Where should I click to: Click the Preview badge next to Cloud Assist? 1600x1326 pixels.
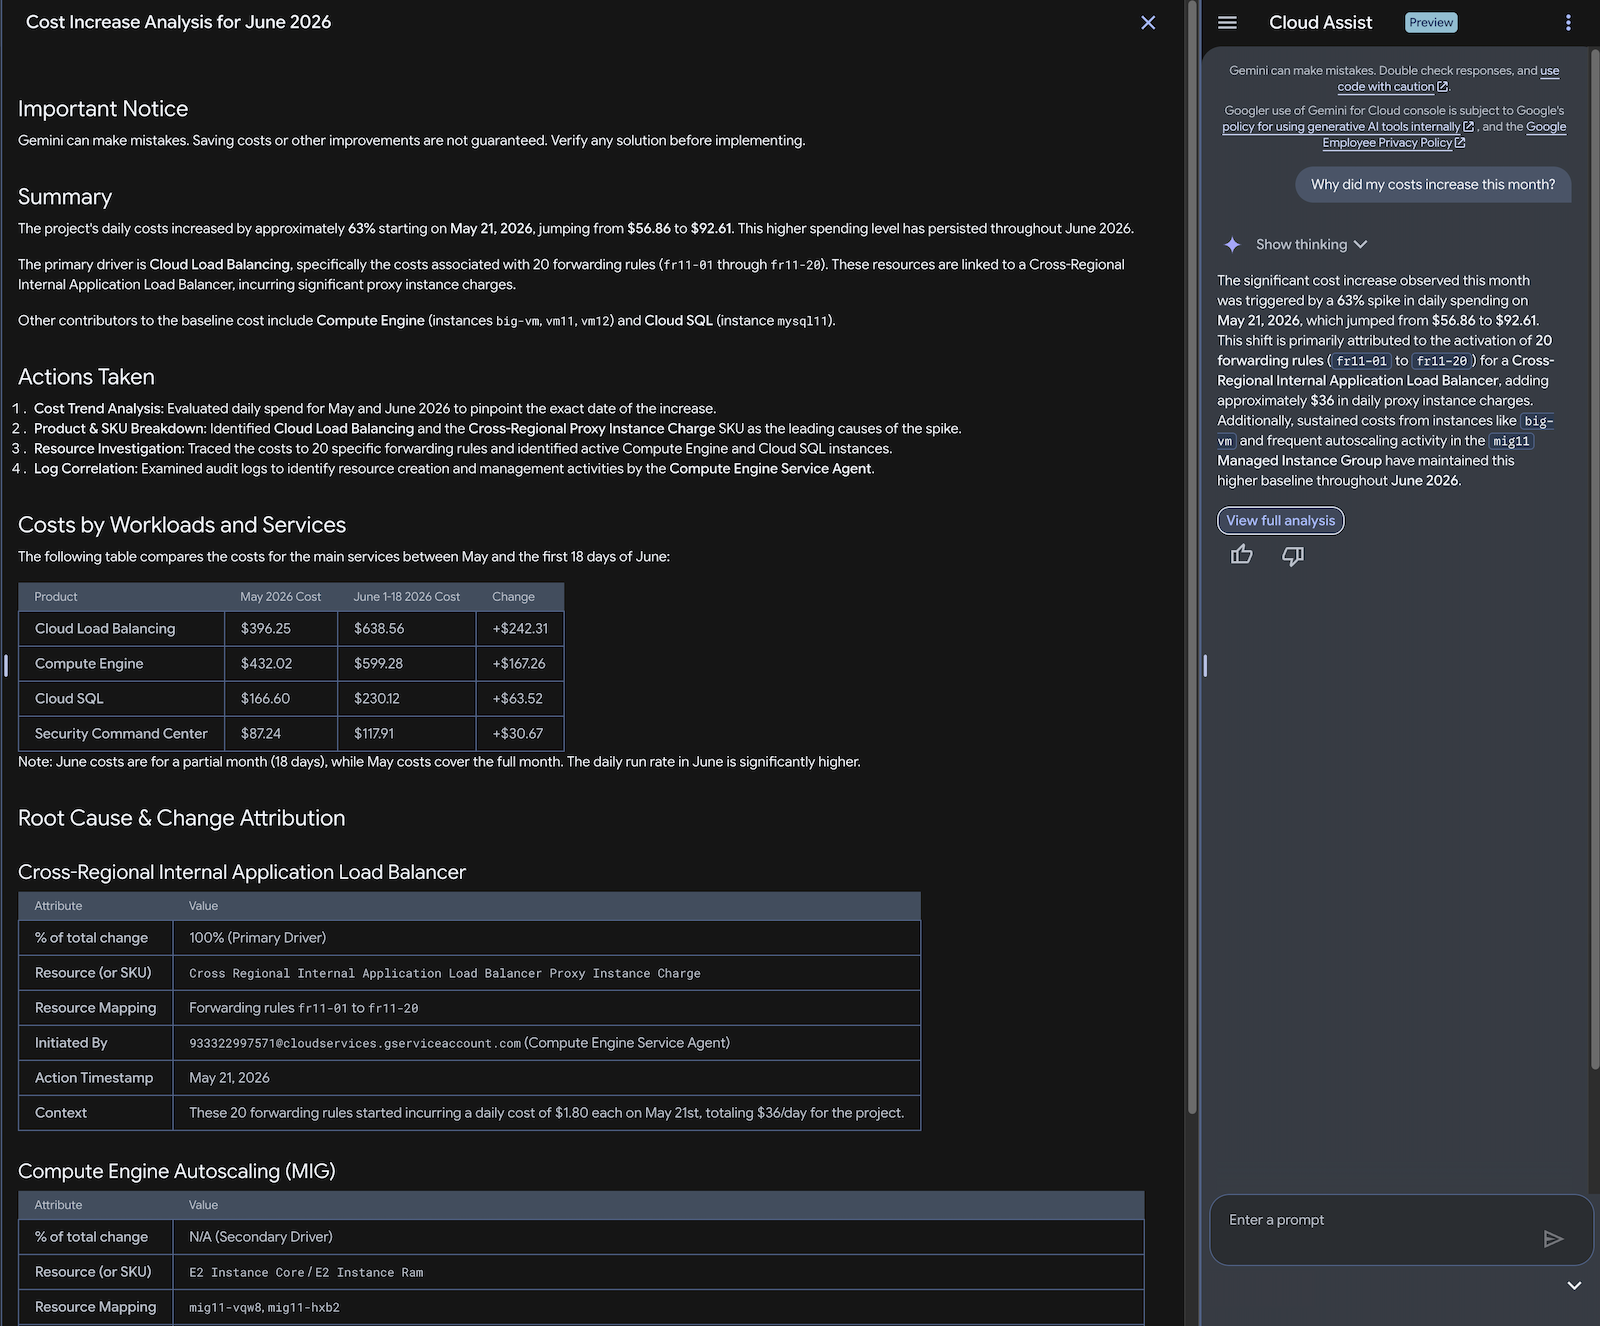pos(1431,22)
